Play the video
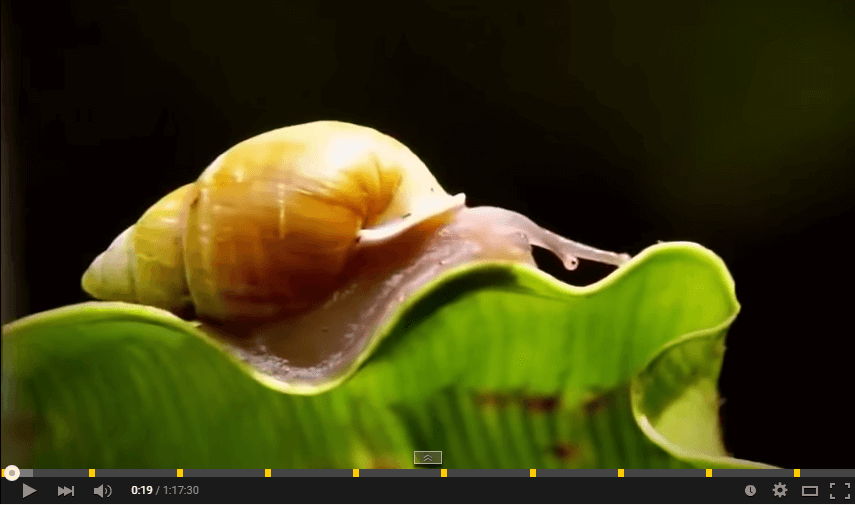Screen dimensions: 855x505 point(29,490)
